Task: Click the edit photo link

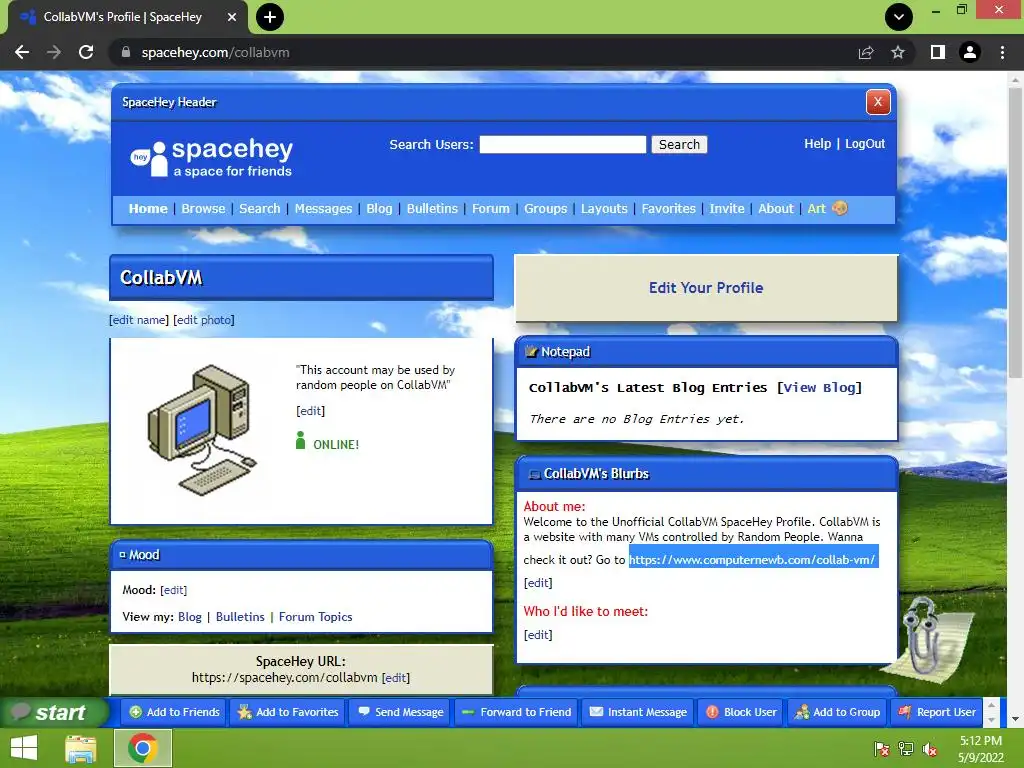Action: (x=204, y=319)
